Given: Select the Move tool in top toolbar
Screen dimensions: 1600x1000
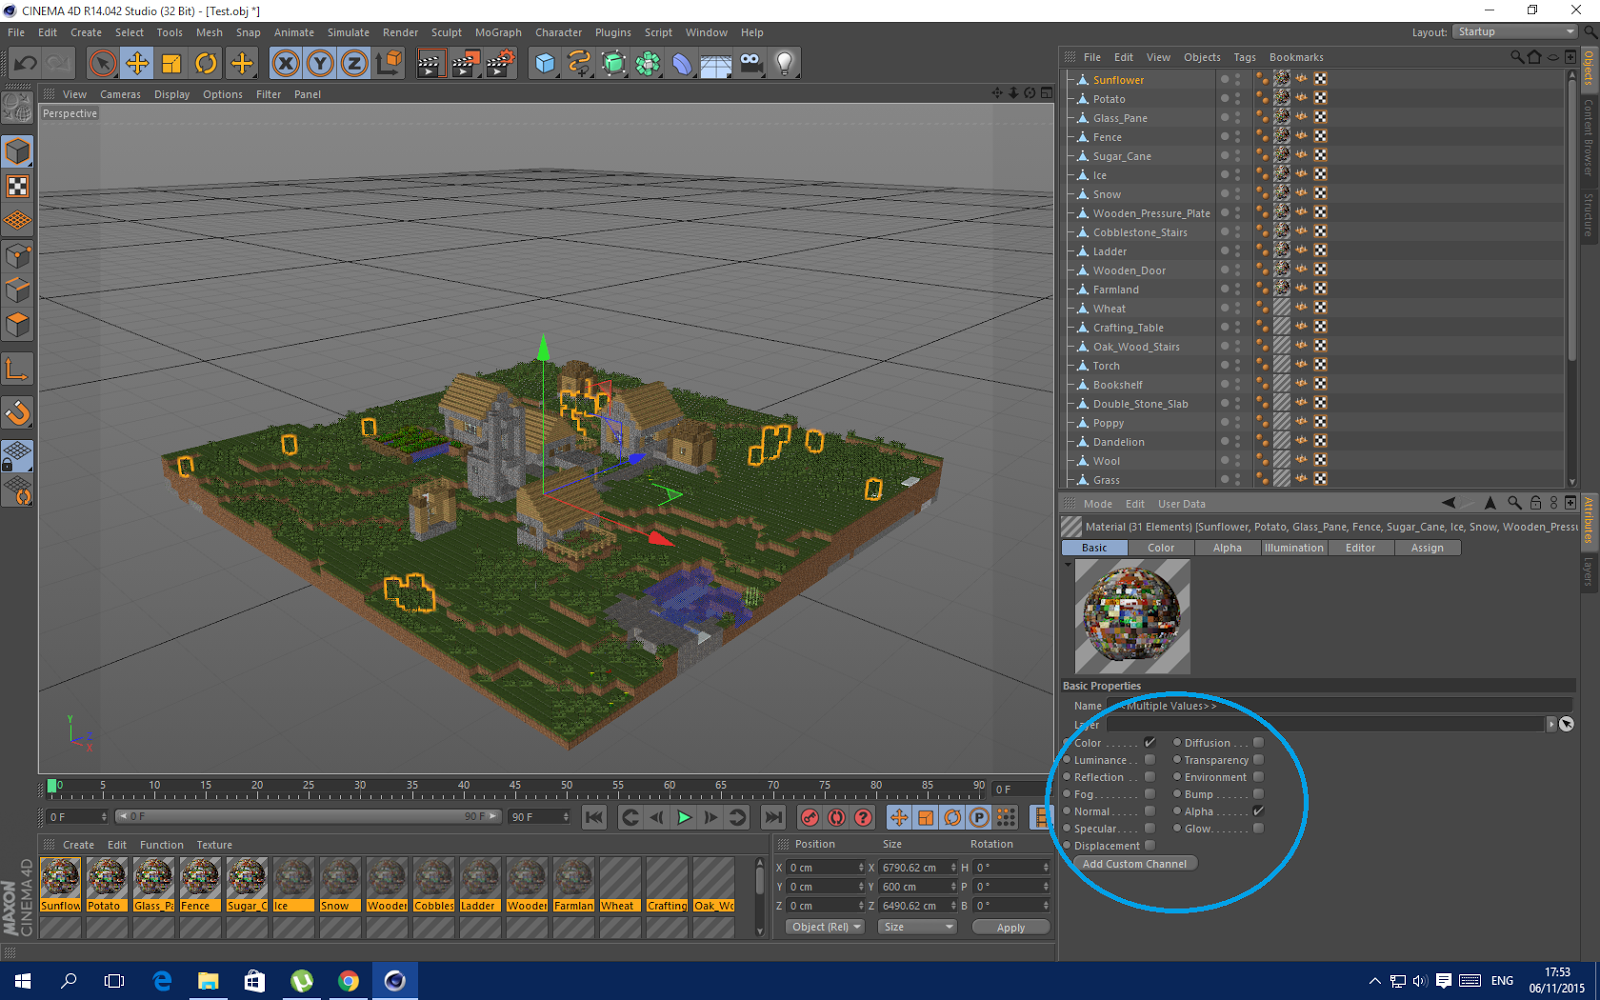Looking at the screenshot, I should [x=137, y=64].
